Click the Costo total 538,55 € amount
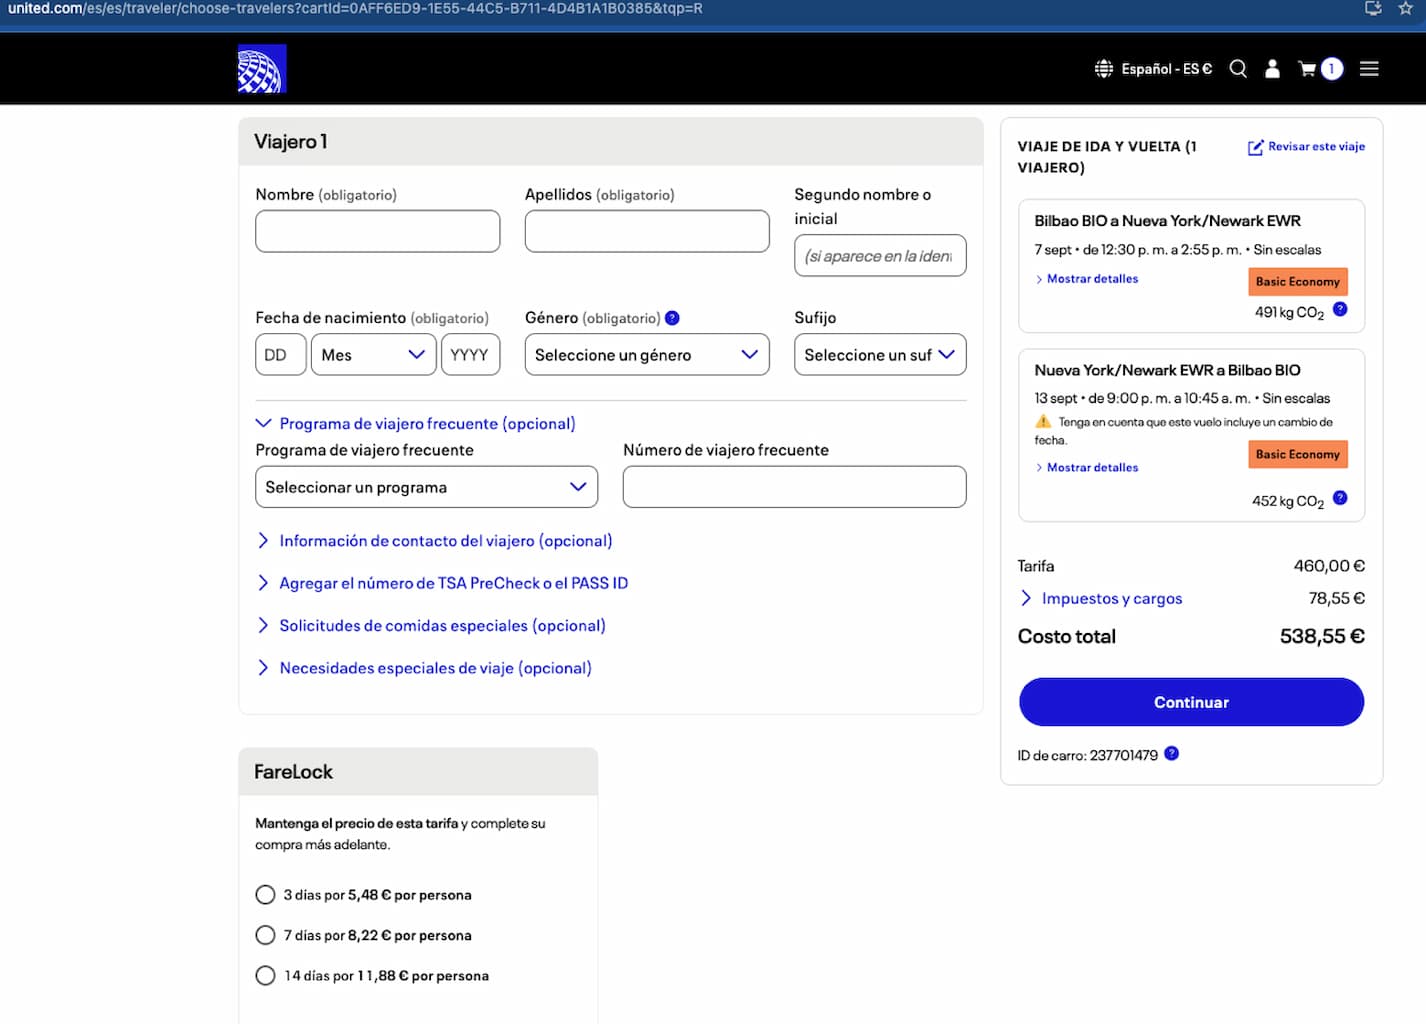Viewport: 1426px width, 1024px height. tap(1322, 636)
